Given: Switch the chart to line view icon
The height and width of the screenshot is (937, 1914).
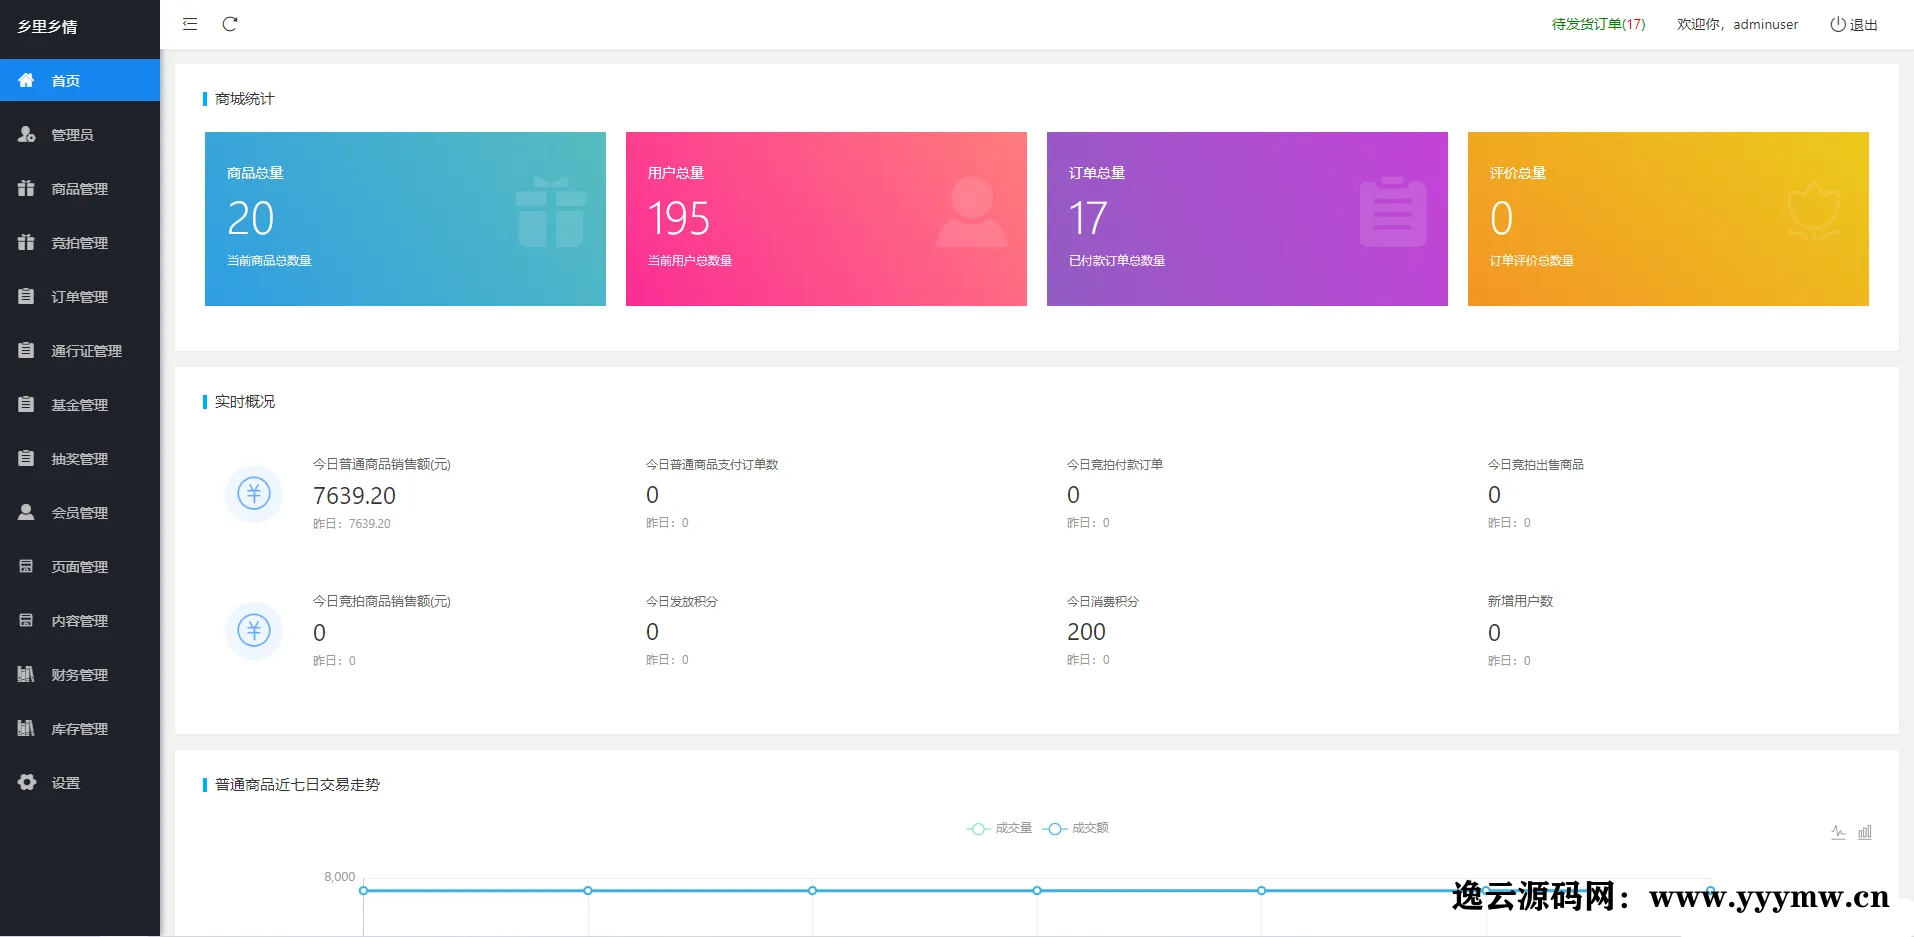Looking at the screenshot, I should click(x=1838, y=832).
